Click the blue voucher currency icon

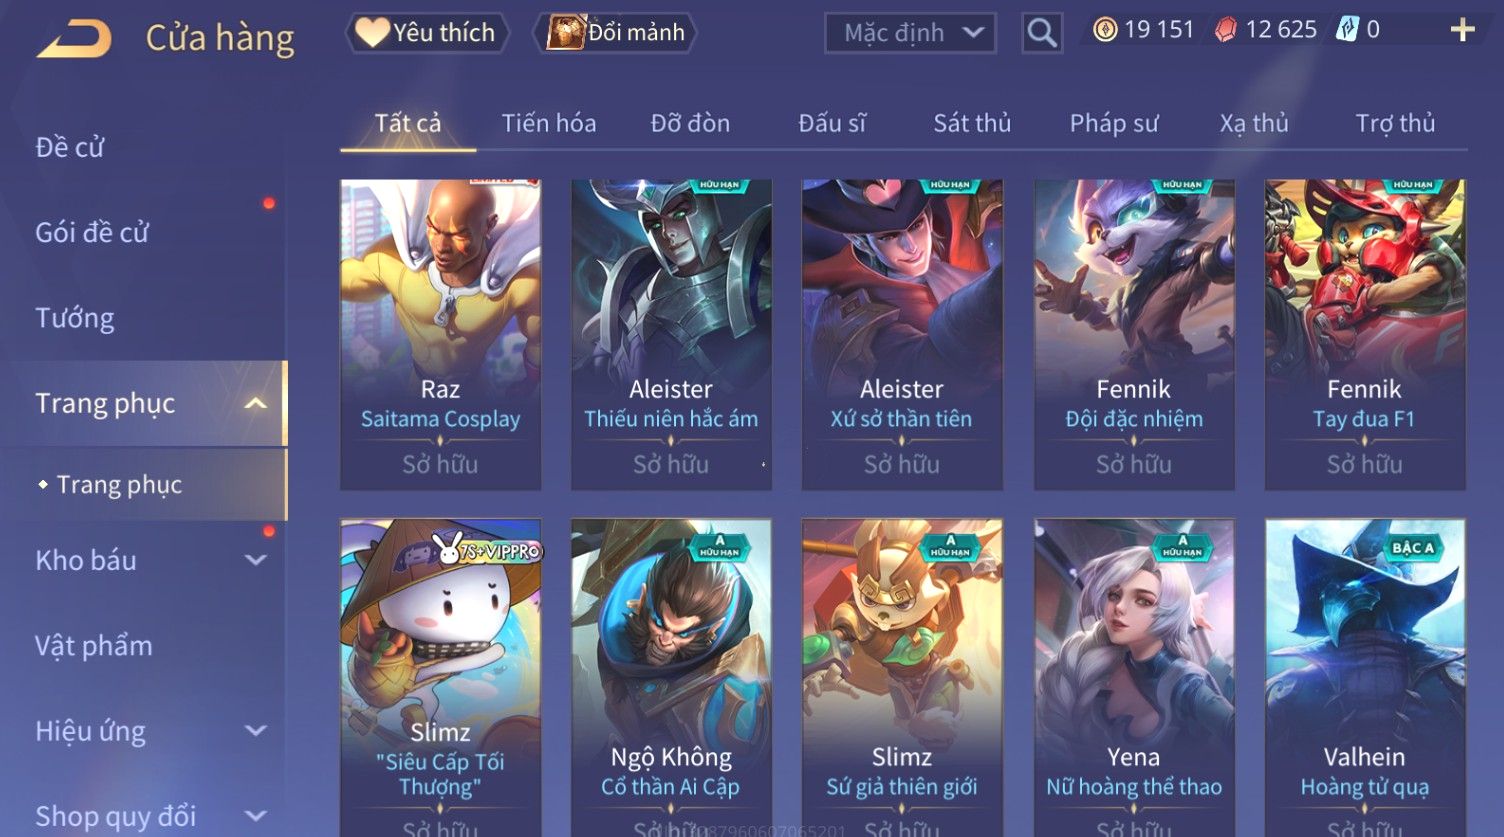(x=1348, y=30)
